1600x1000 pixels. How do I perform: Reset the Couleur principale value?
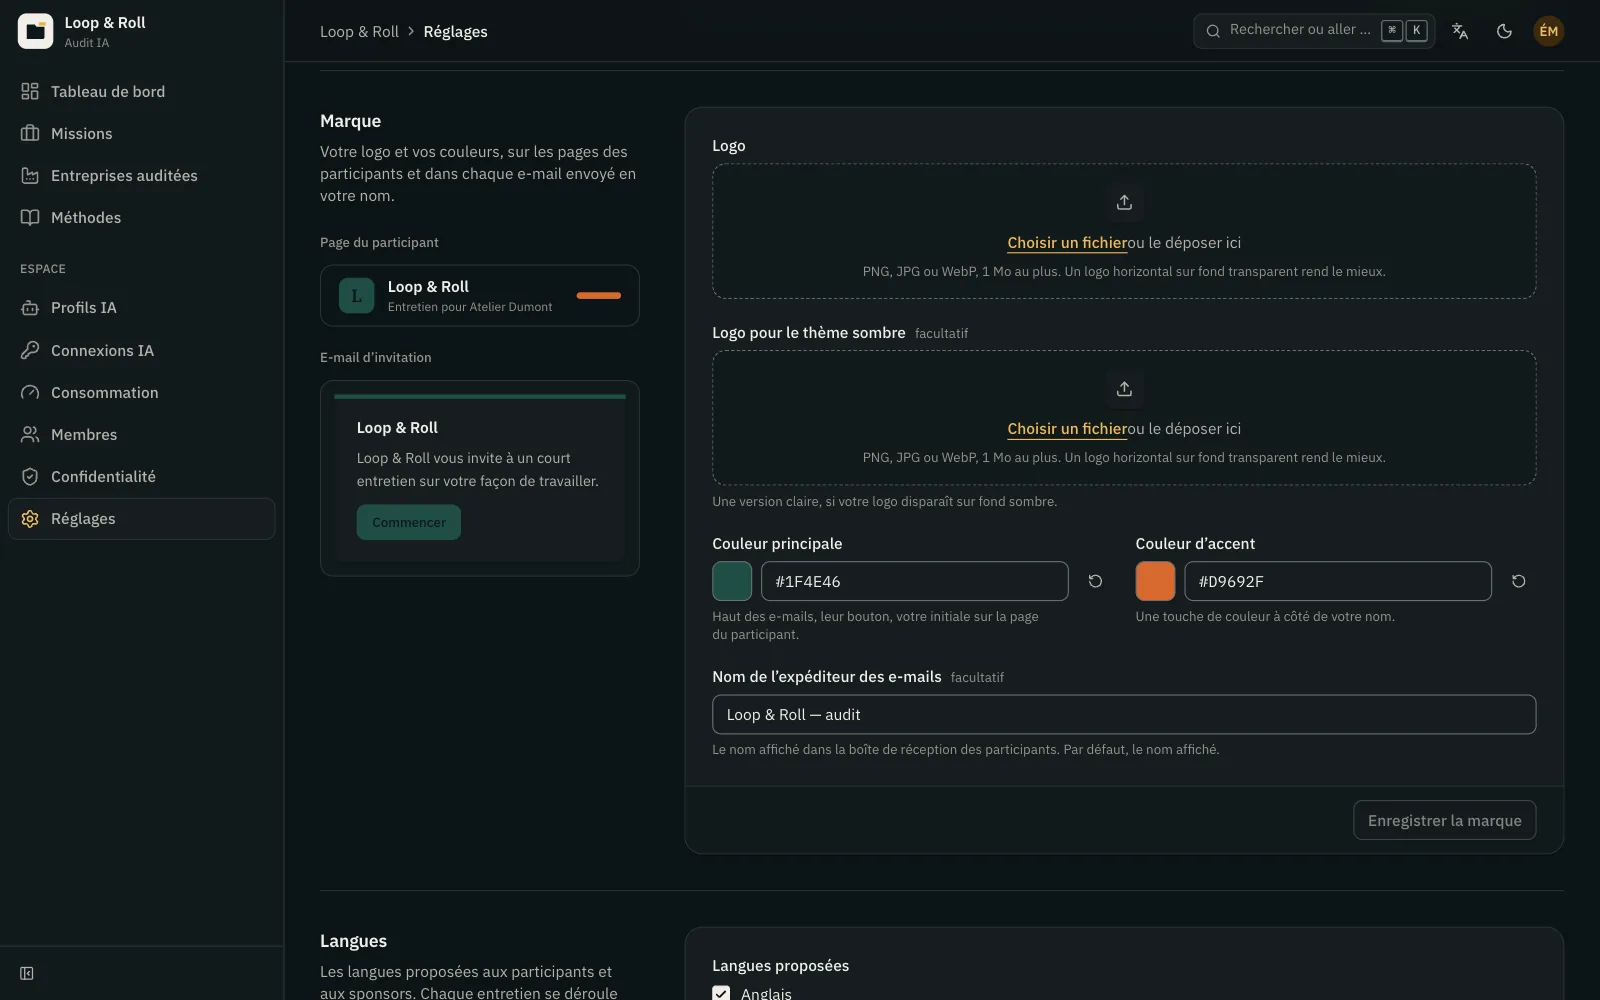tap(1095, 581)
